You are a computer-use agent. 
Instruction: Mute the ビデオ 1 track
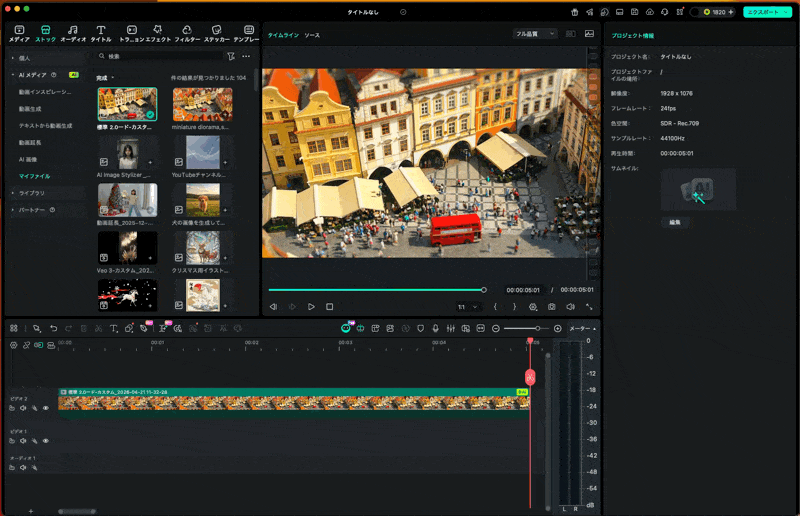tap(23, 441)
